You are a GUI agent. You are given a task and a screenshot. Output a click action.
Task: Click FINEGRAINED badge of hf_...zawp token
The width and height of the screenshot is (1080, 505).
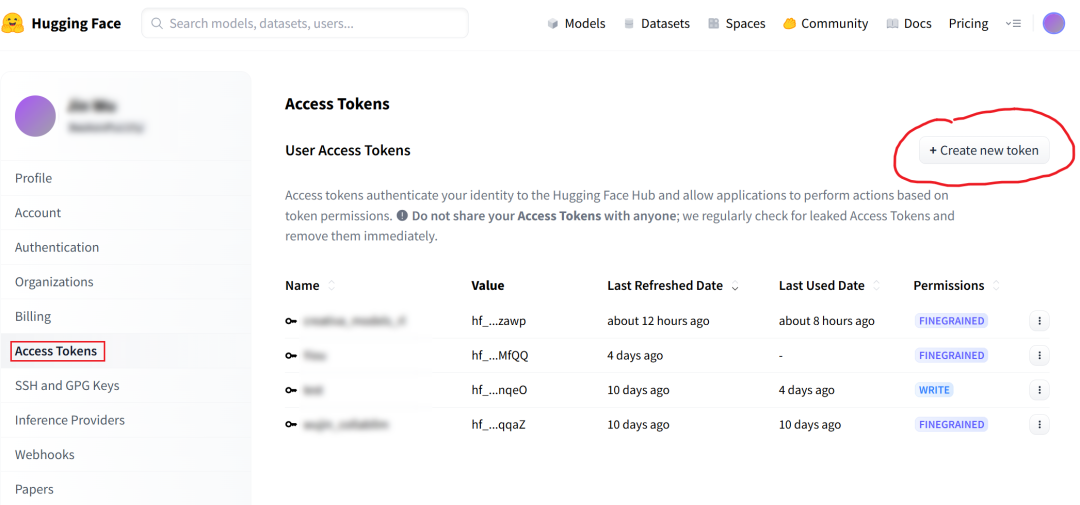pyautogui.click(x=951, y=321)
